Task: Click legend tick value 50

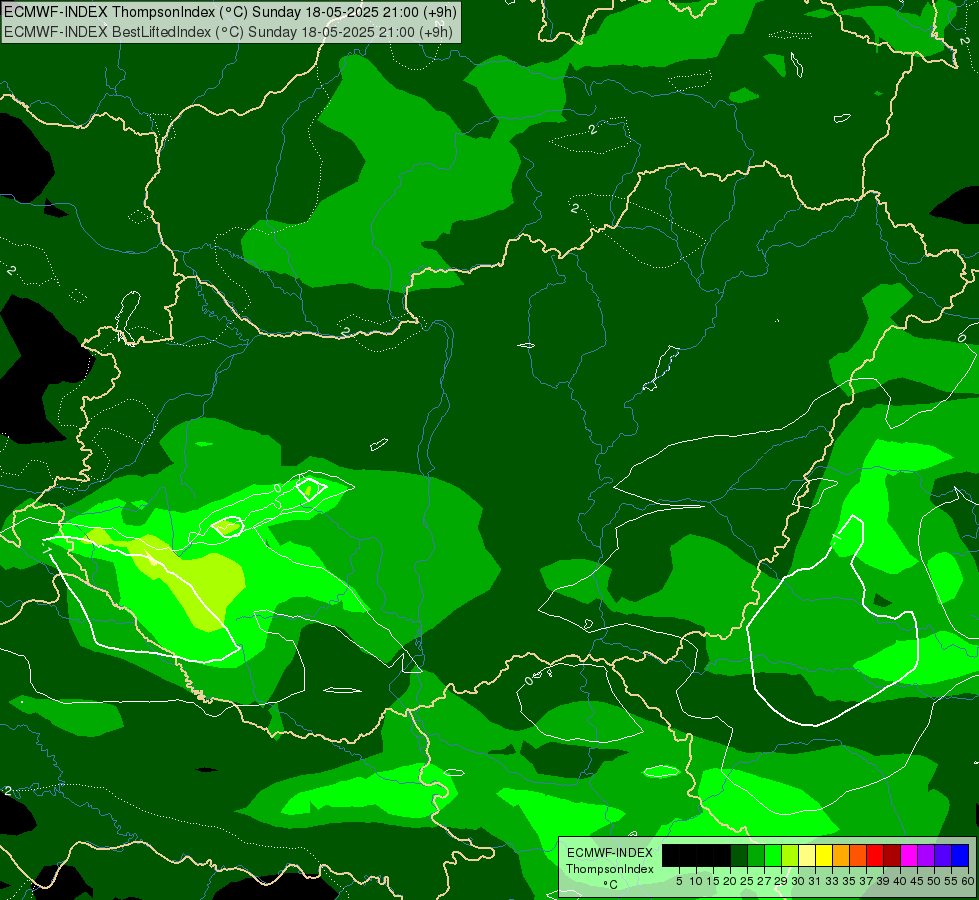Action: pyautogui.click(x=934, y=881)
